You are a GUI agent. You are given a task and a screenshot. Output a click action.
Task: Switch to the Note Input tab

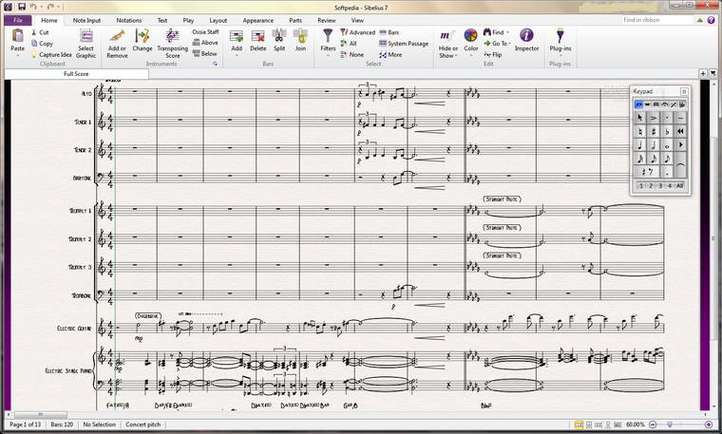click(87, 20)
